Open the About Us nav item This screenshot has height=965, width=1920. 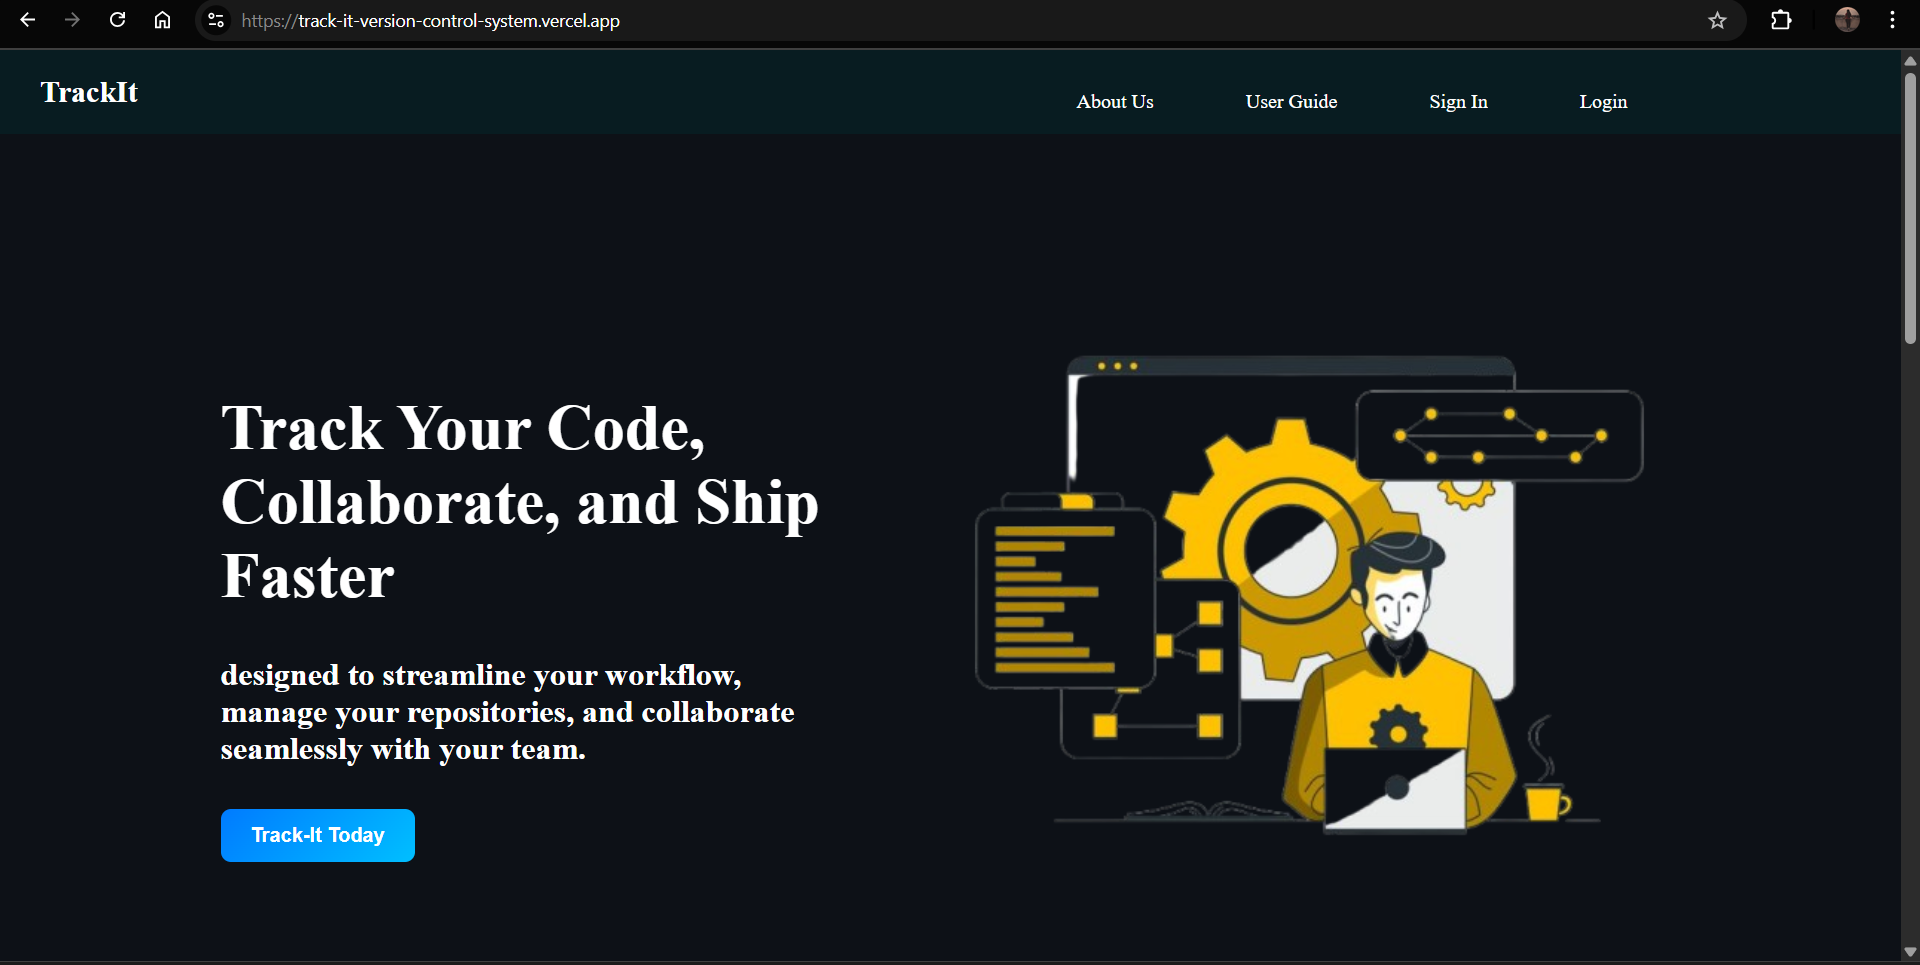(x=1114, y=102)
